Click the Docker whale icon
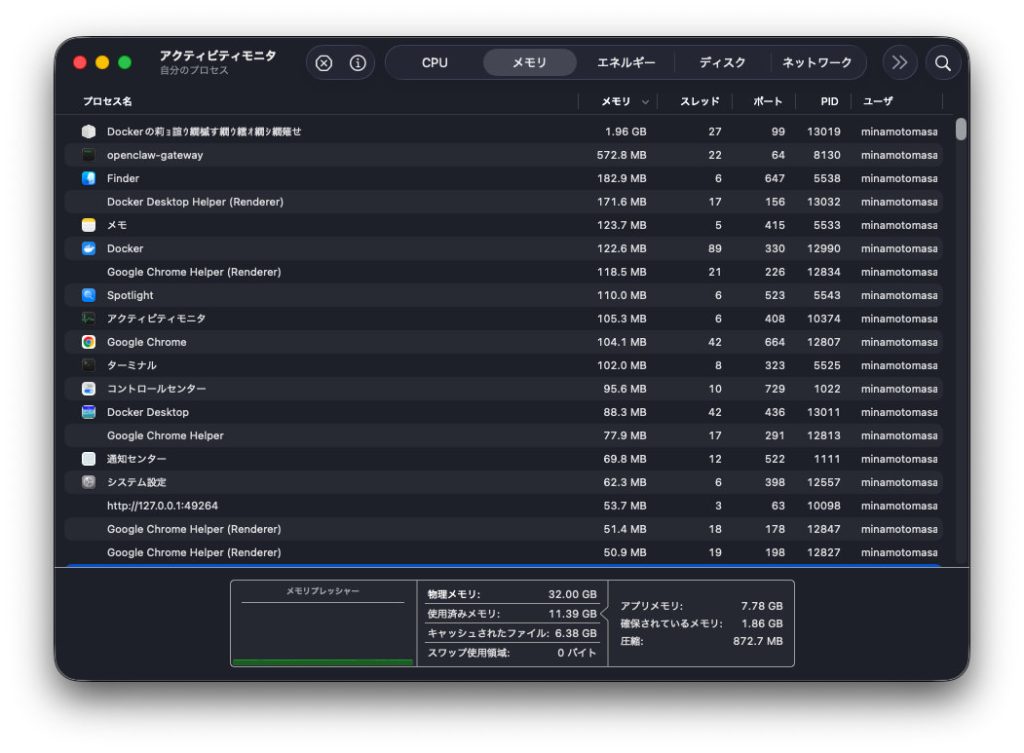 (89, 248)
